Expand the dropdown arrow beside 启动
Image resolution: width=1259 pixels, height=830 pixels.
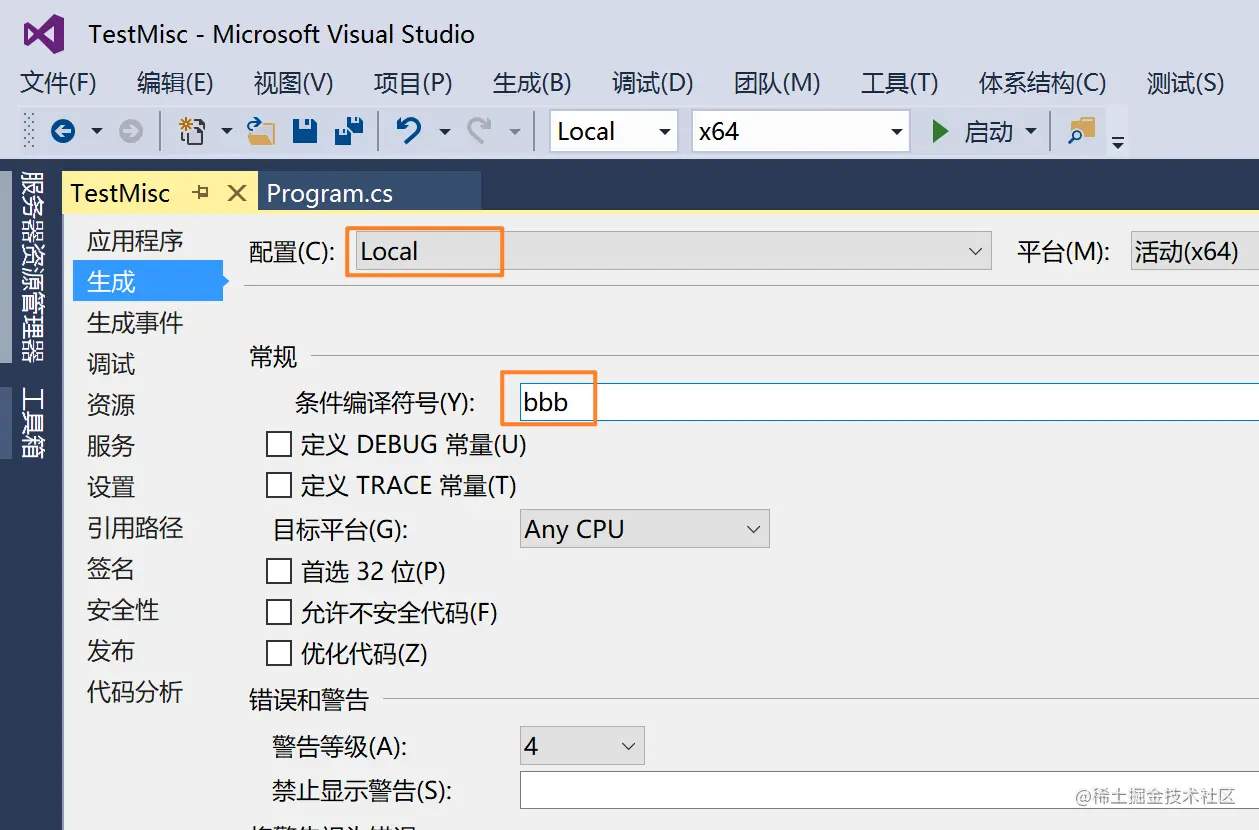pos(1031,131)
